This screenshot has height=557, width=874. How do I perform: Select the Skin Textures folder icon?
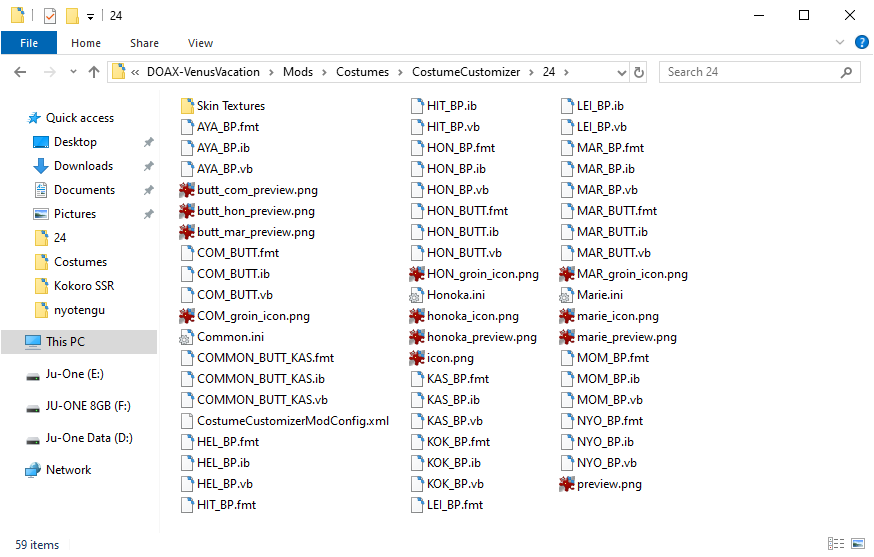pos(187,106)
